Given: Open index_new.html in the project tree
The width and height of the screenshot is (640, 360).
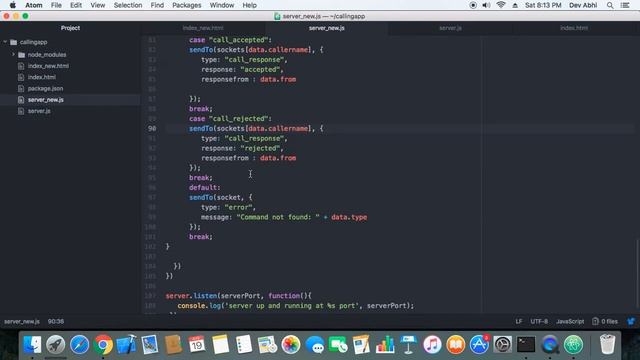Looking at the screenshot, I should coord(48,66).
